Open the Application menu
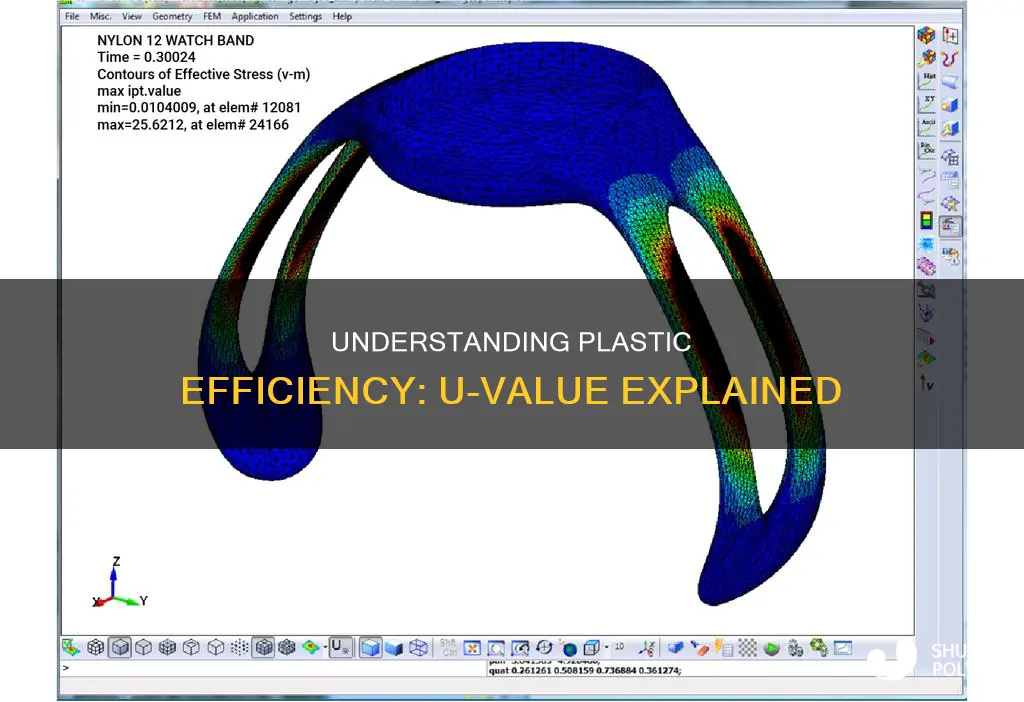 click(255, 16)
